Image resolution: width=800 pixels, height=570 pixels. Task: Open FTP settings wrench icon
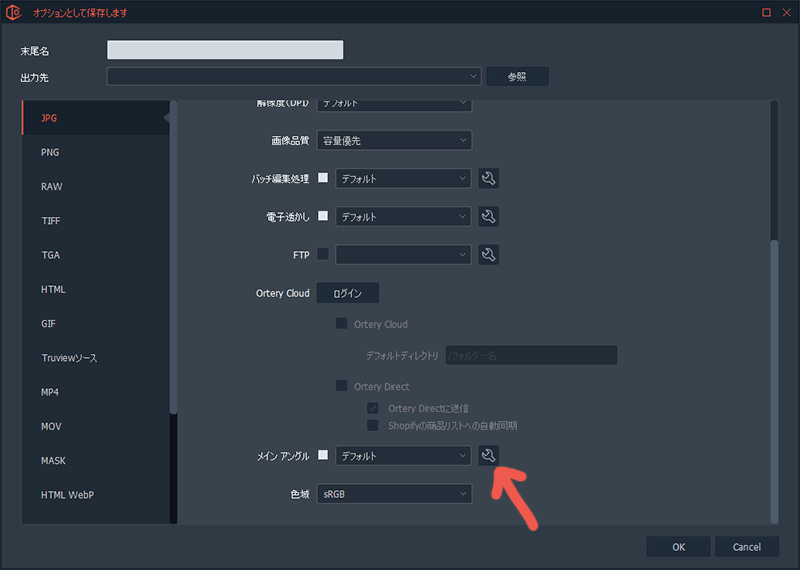pyautogui.click(x=488, y=255)
